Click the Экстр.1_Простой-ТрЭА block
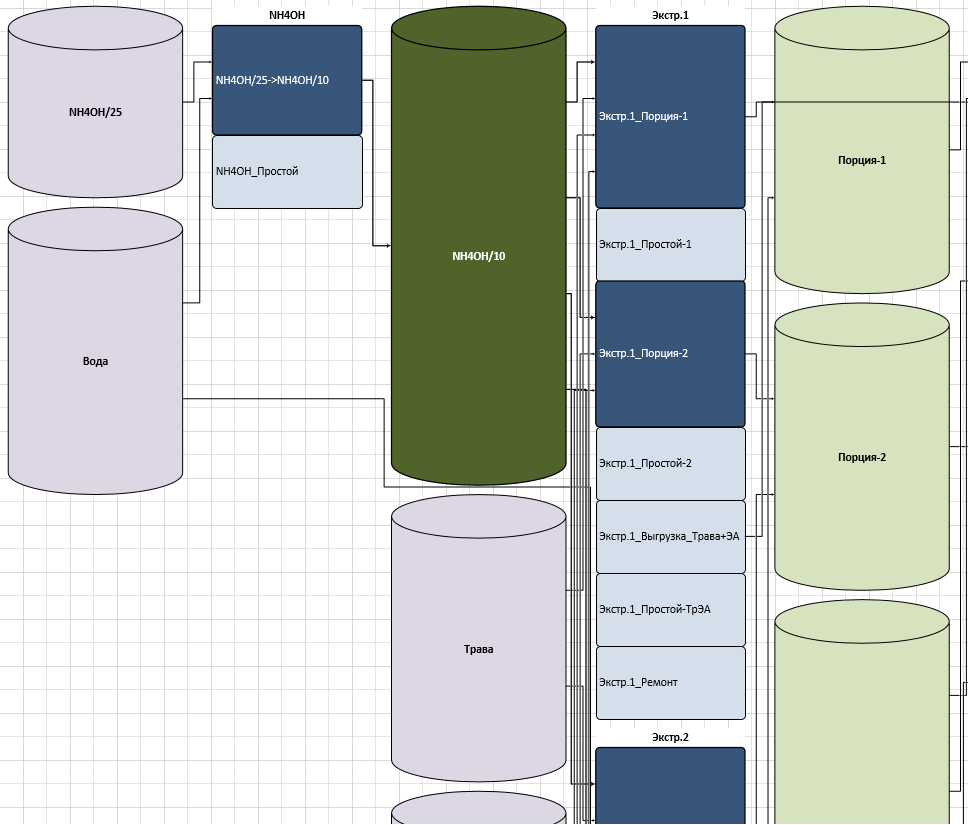 pyautogui.click(x=670, y=609)
